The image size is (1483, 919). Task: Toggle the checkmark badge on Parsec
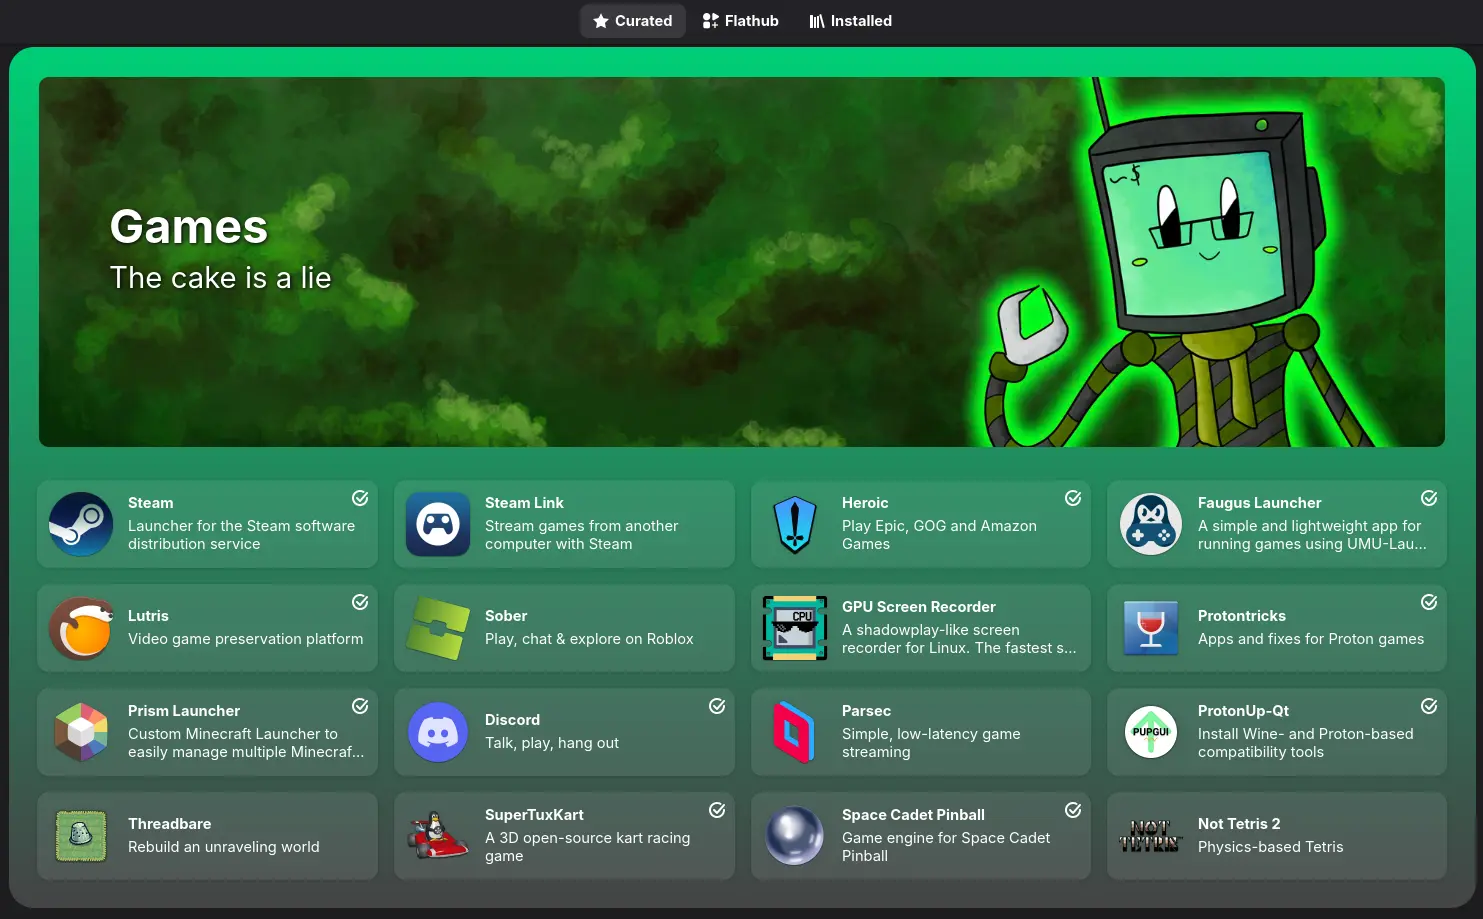(x=1073, y=706)
